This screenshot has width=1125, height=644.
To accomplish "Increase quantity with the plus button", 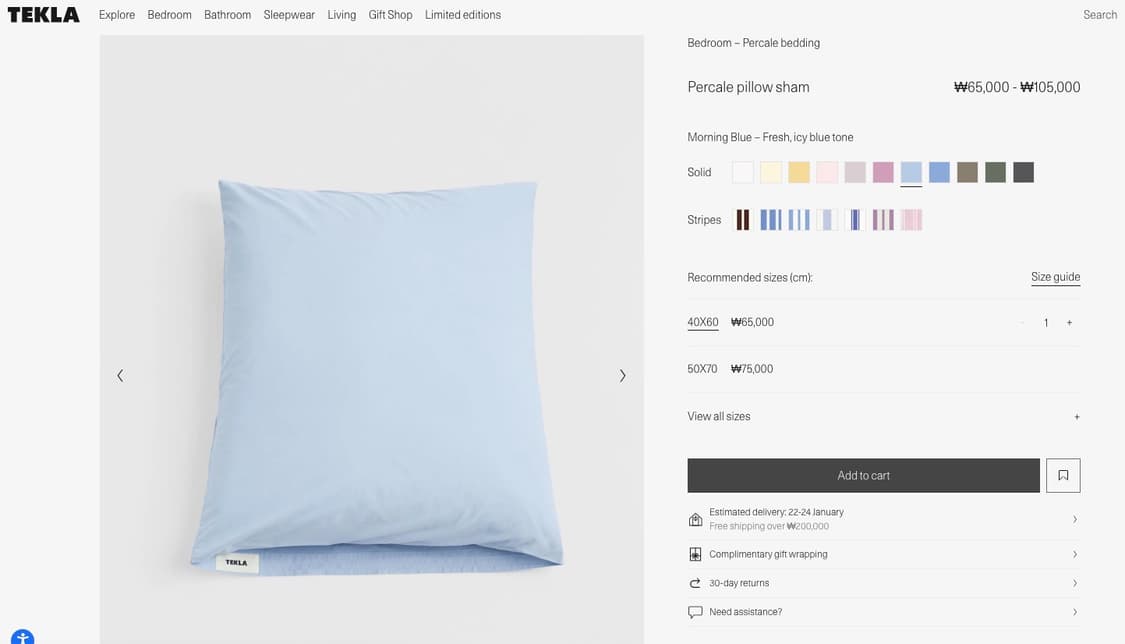I will point(1069,323).
